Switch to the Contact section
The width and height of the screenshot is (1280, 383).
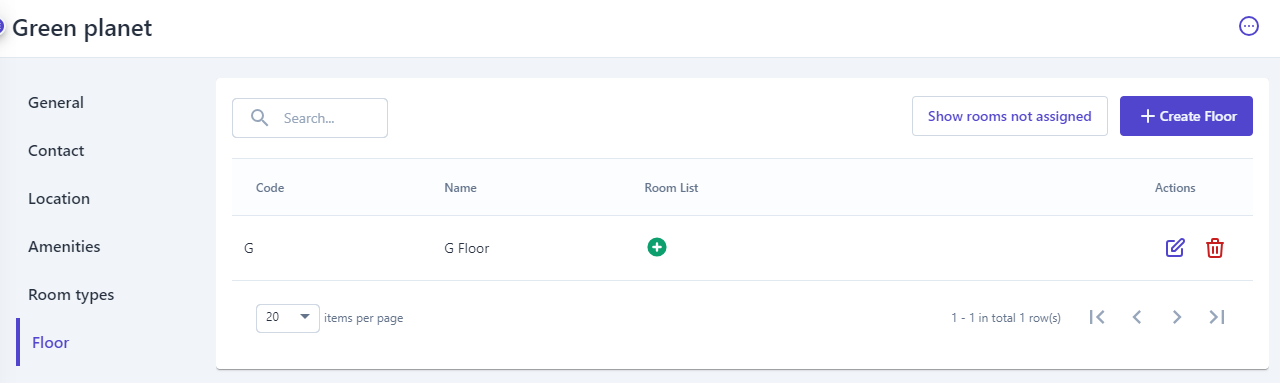pyautogui.click(x=56, y=151)
